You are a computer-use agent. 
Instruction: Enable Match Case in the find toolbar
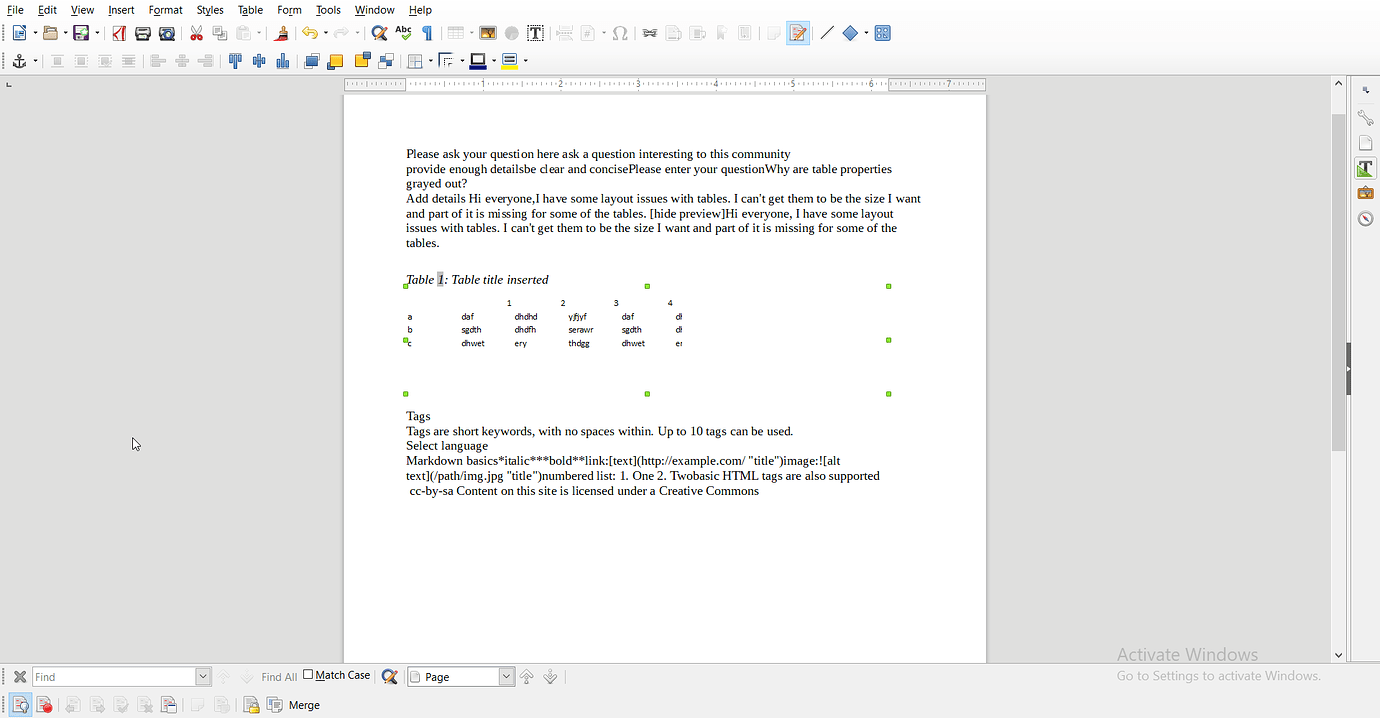308,674
